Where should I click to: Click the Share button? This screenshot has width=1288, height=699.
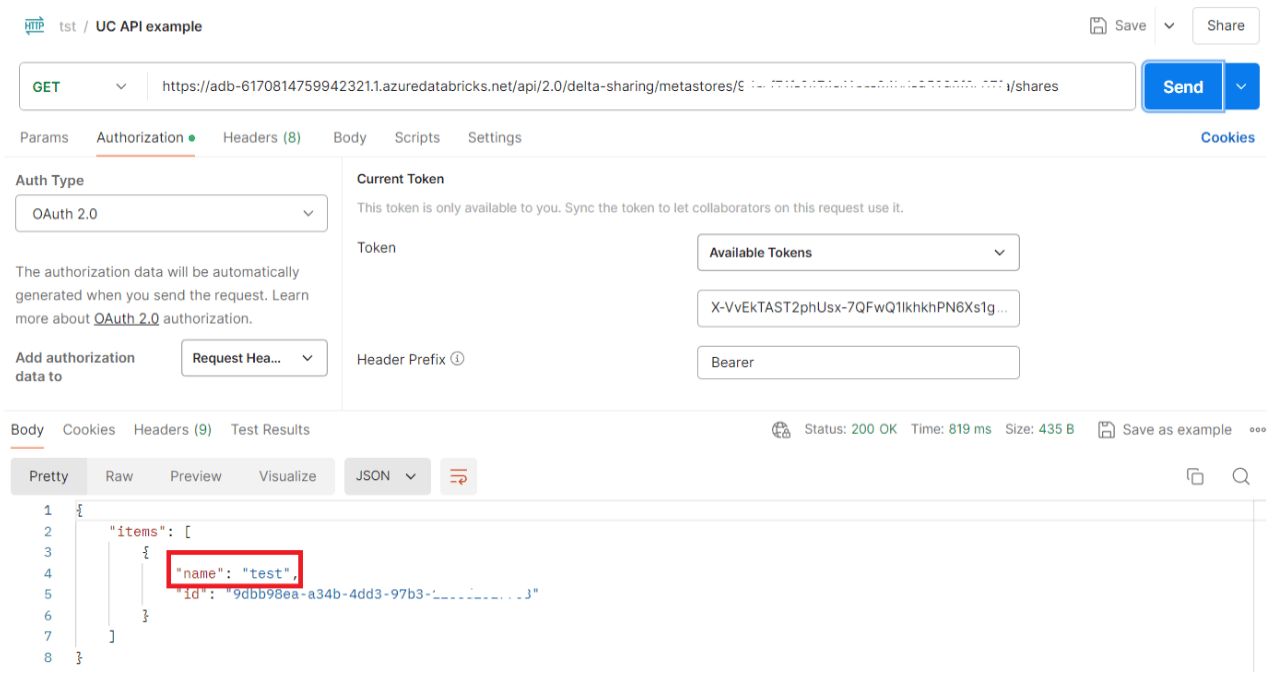pos(1225,26)
